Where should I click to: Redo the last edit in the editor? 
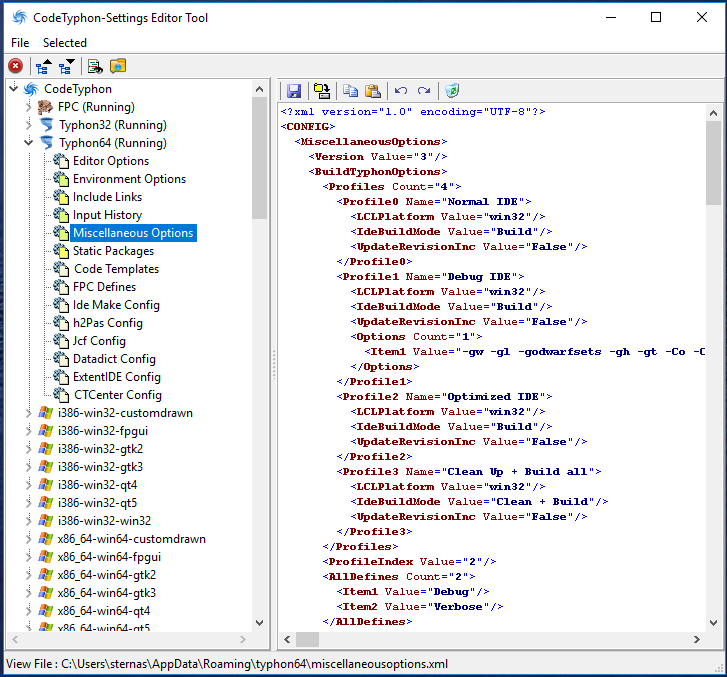coord(424,91)
